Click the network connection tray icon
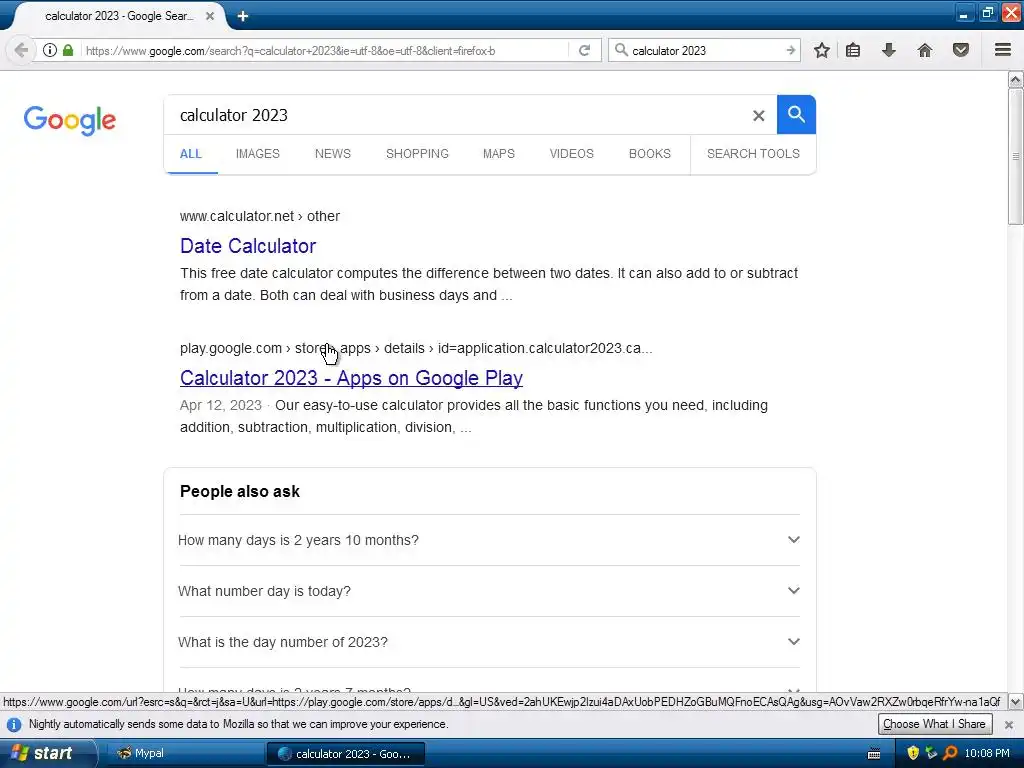This screenshot has height=768, width=1024. coord(931,754)
